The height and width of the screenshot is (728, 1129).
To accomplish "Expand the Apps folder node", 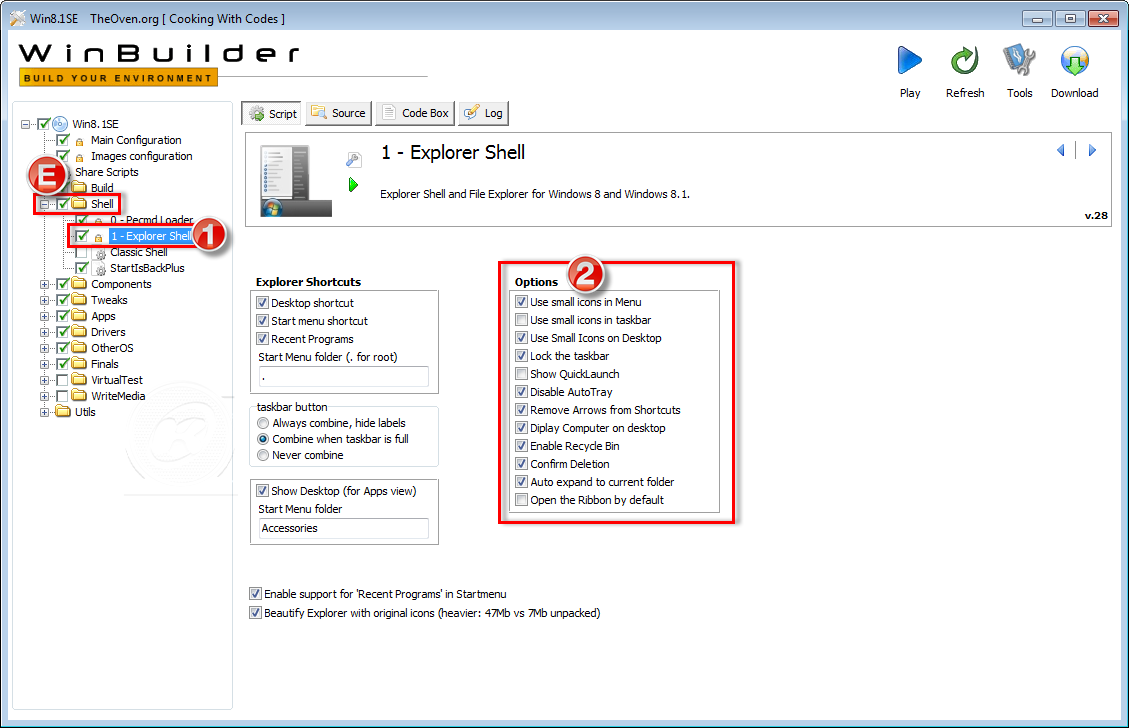I will pyautogui.click(x=45, y=316).
